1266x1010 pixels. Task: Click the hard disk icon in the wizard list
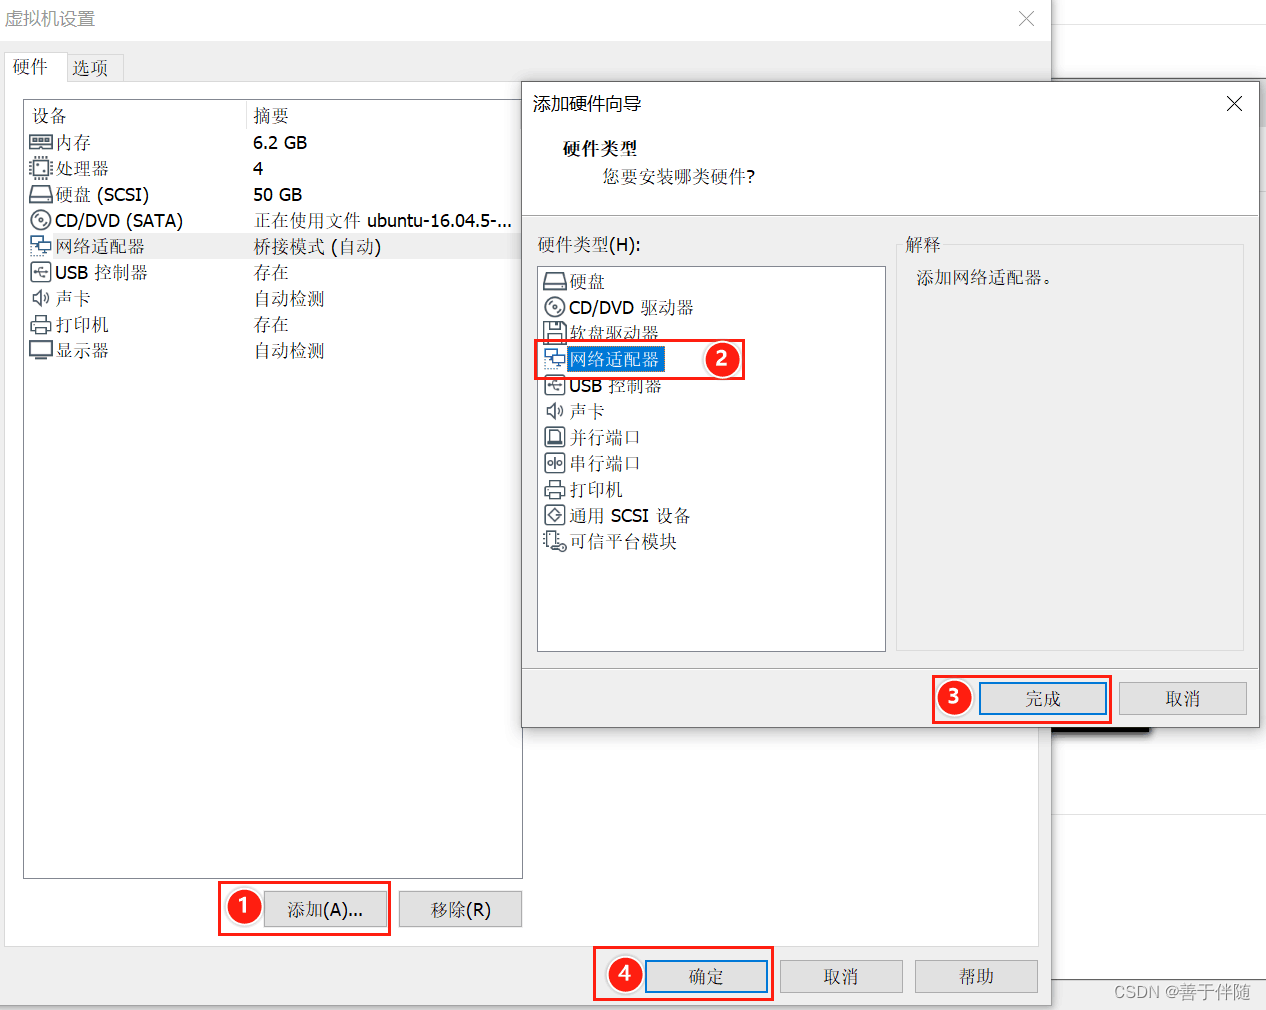point(555,281)
